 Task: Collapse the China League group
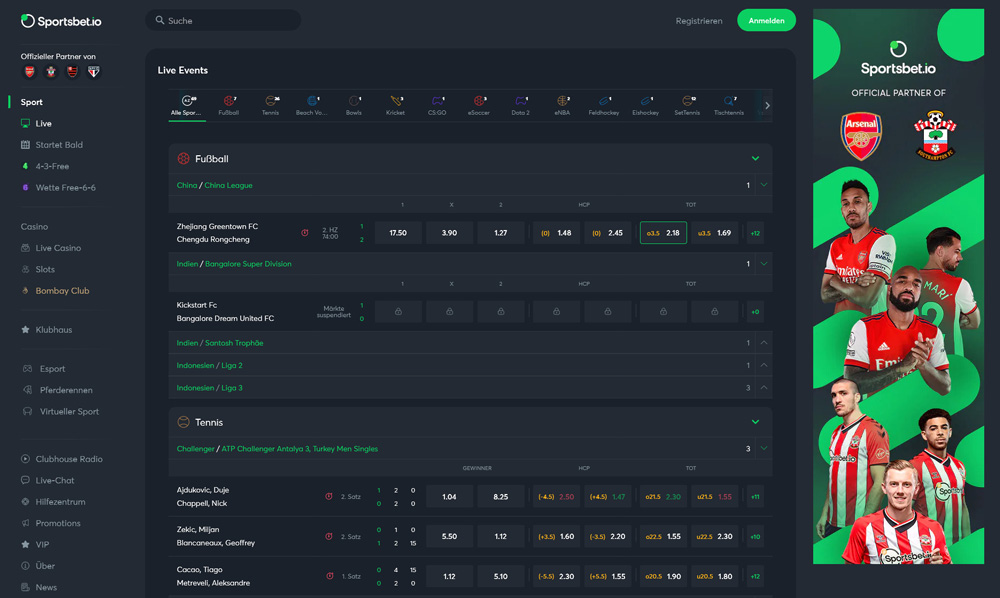tap(763, 186)
